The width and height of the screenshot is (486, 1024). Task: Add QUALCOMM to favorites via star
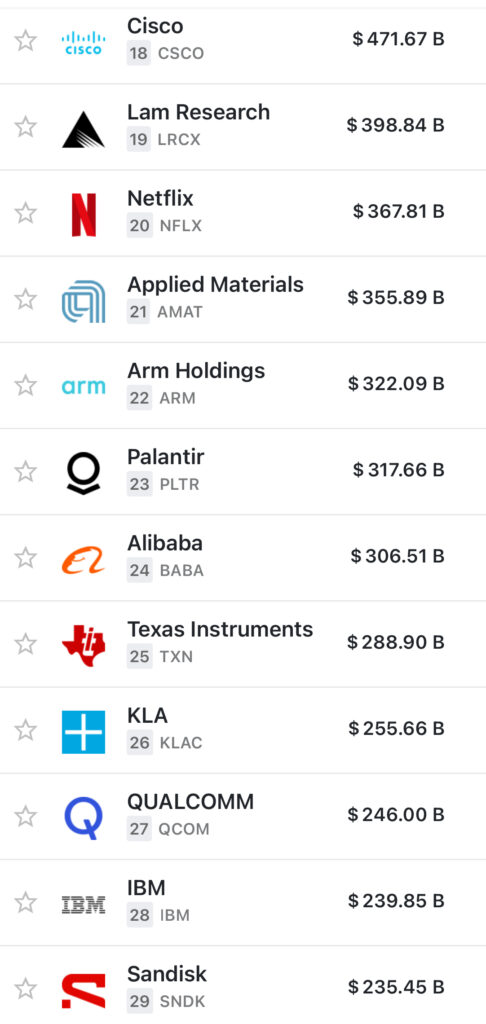click(x=25, y=816)
